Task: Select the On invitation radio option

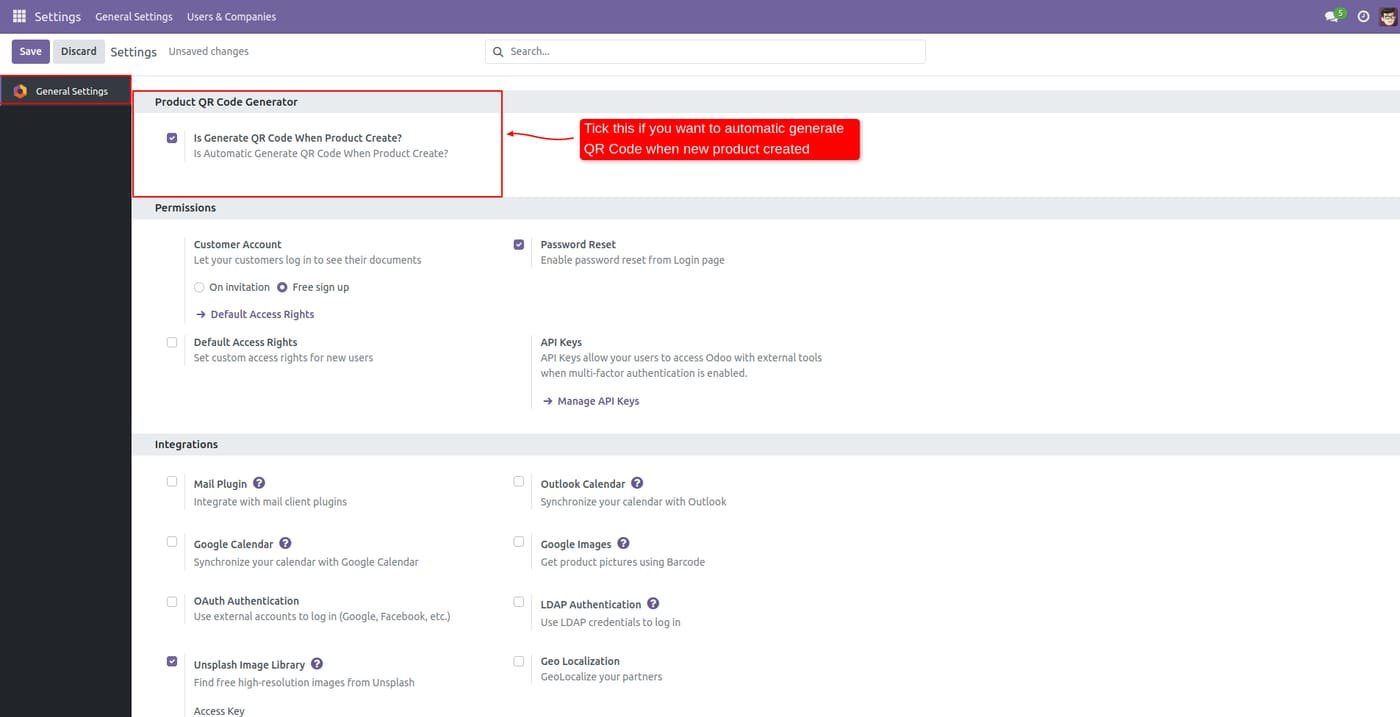Action: (199, 287)
